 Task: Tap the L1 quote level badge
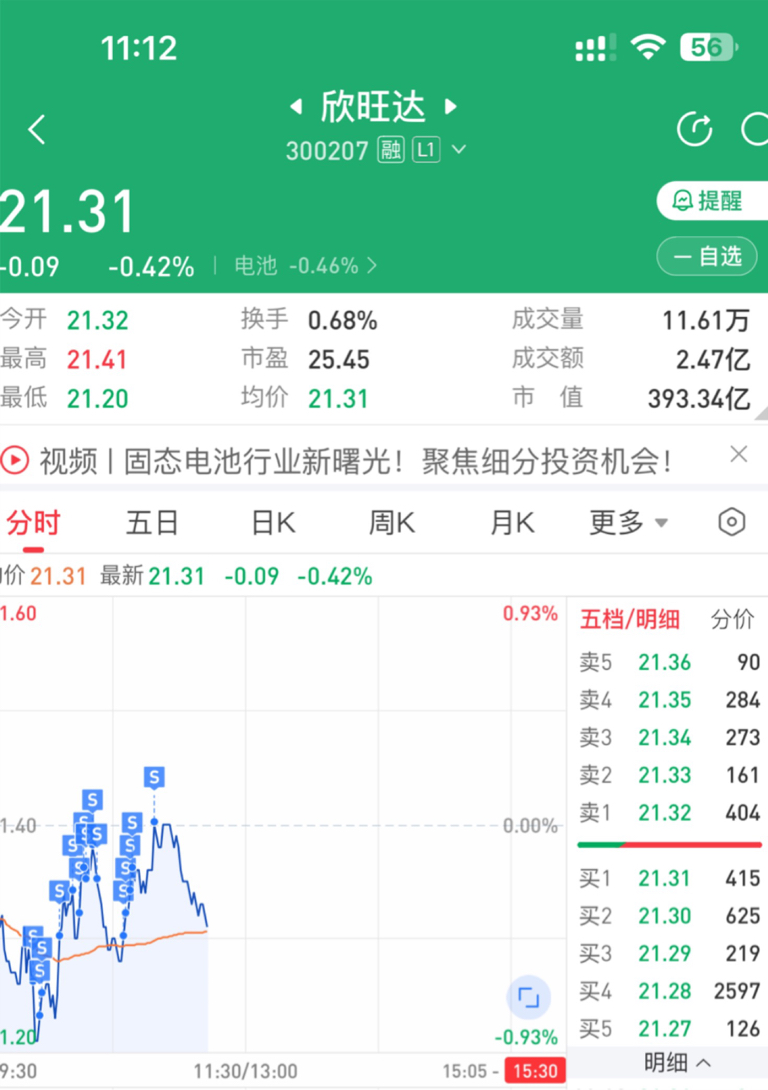pyautogui.click(x=427, y=149)
